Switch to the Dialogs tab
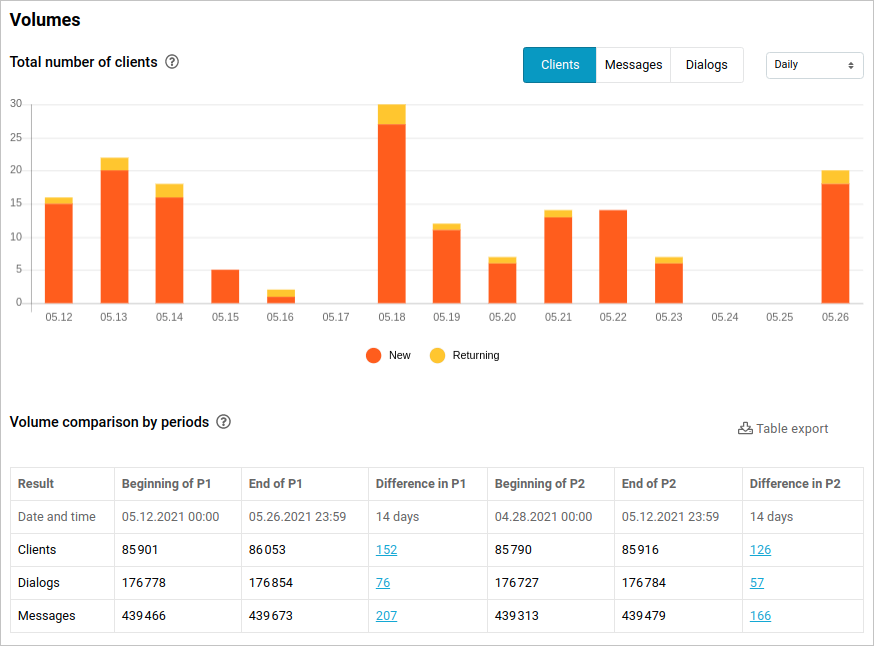The image size is (874, 646). pyautogui.click(x=706, y=65)
